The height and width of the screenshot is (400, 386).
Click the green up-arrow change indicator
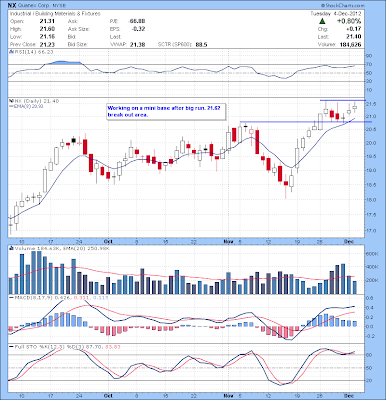tap(322, 21)
